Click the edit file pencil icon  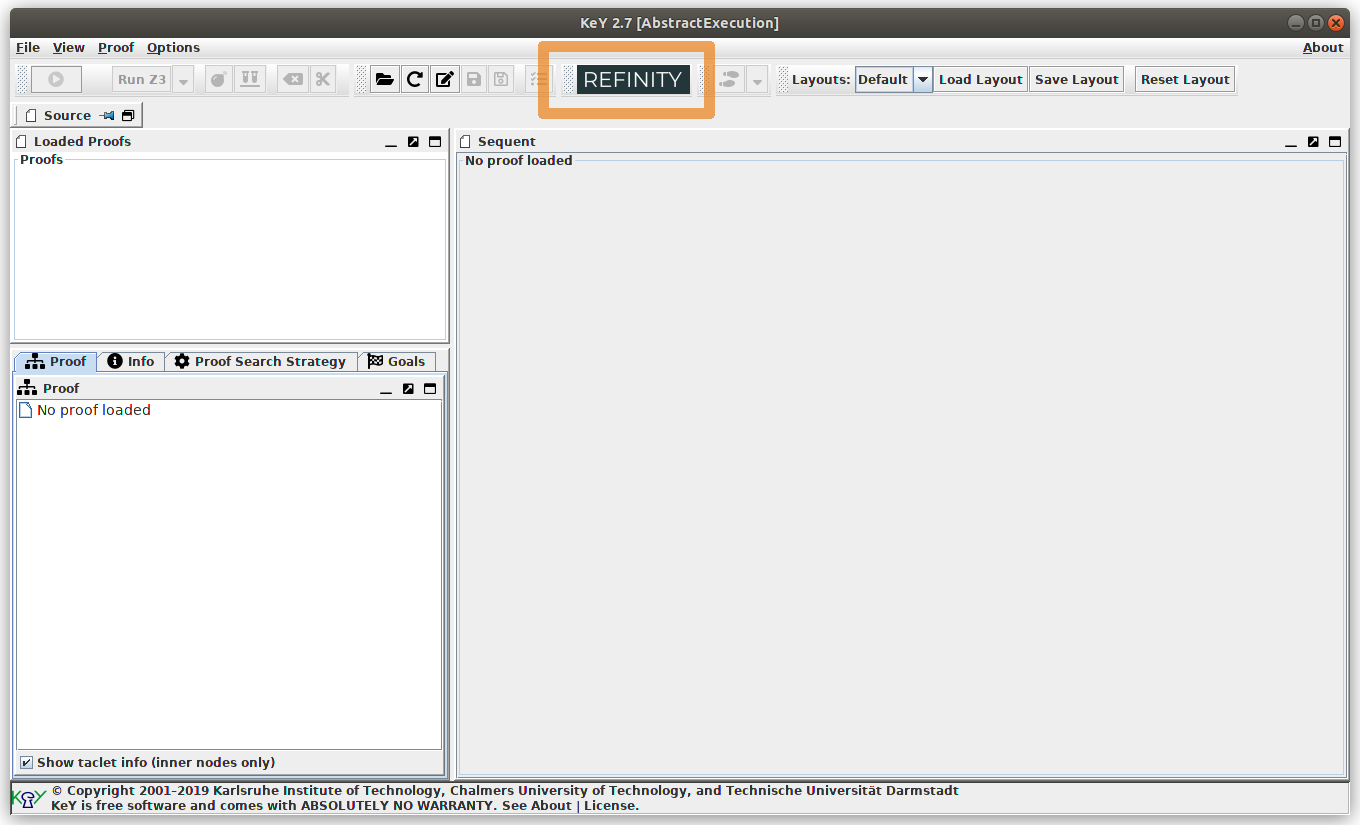click(444, 80)
